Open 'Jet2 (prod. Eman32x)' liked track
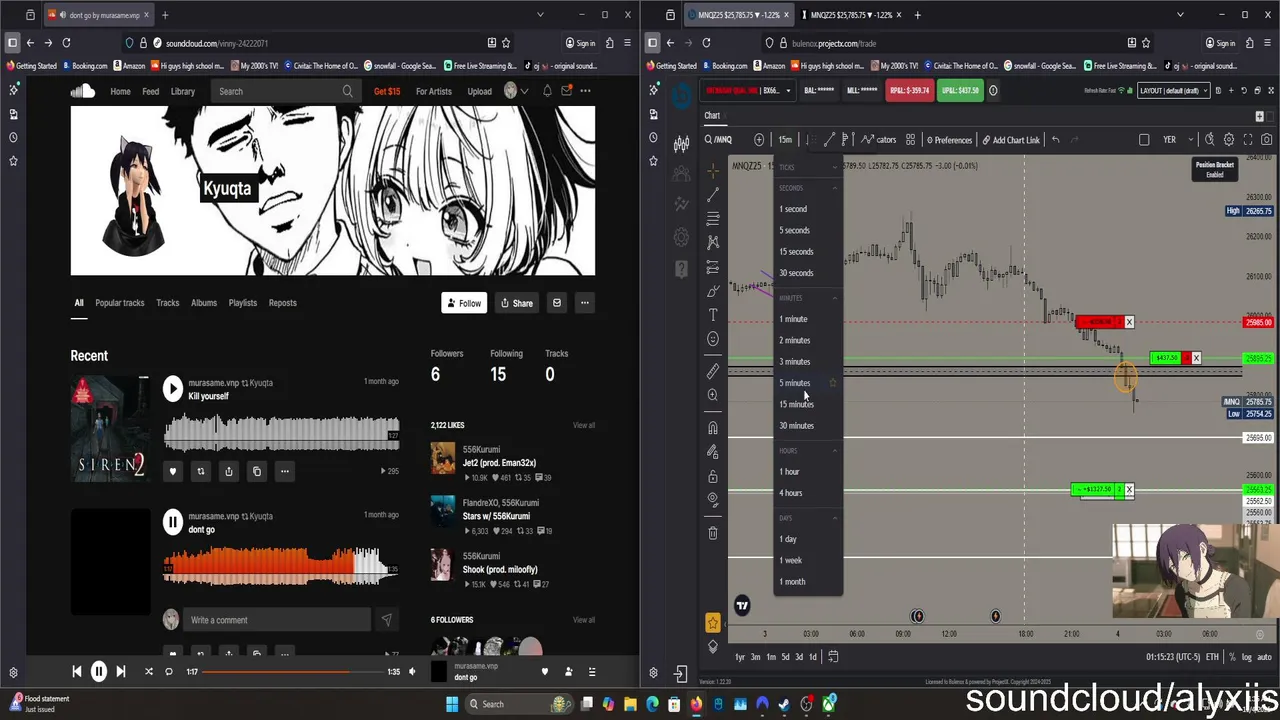 499,463
